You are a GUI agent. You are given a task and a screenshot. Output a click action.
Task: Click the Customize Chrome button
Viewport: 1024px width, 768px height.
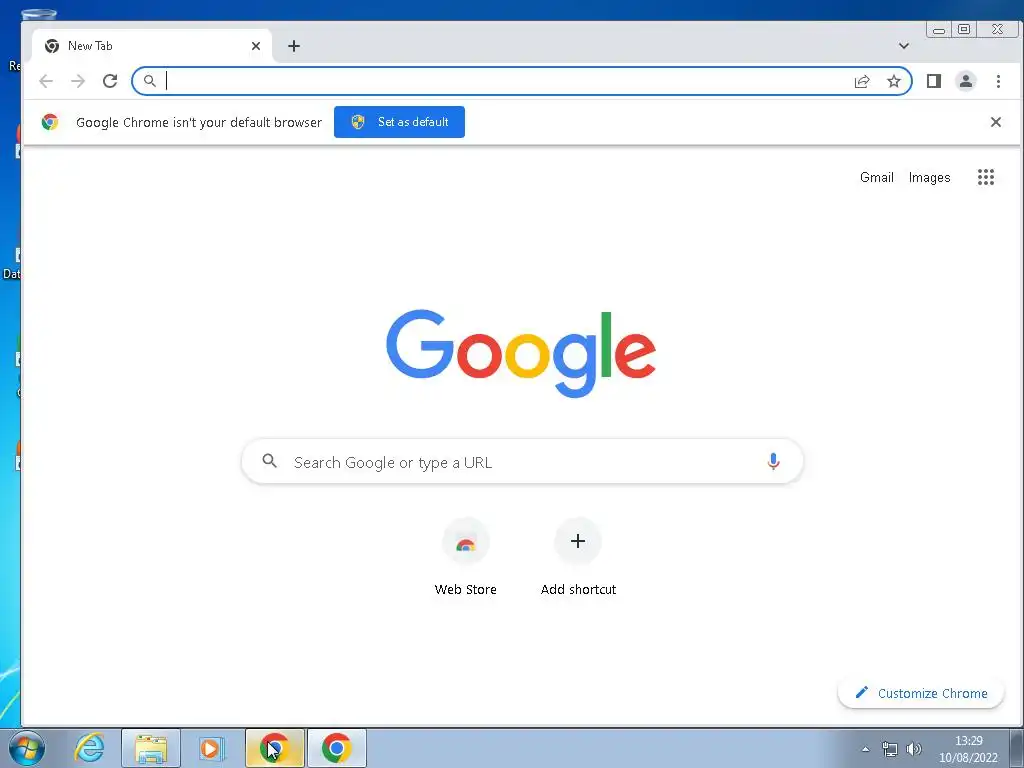[x=921, y=693]
